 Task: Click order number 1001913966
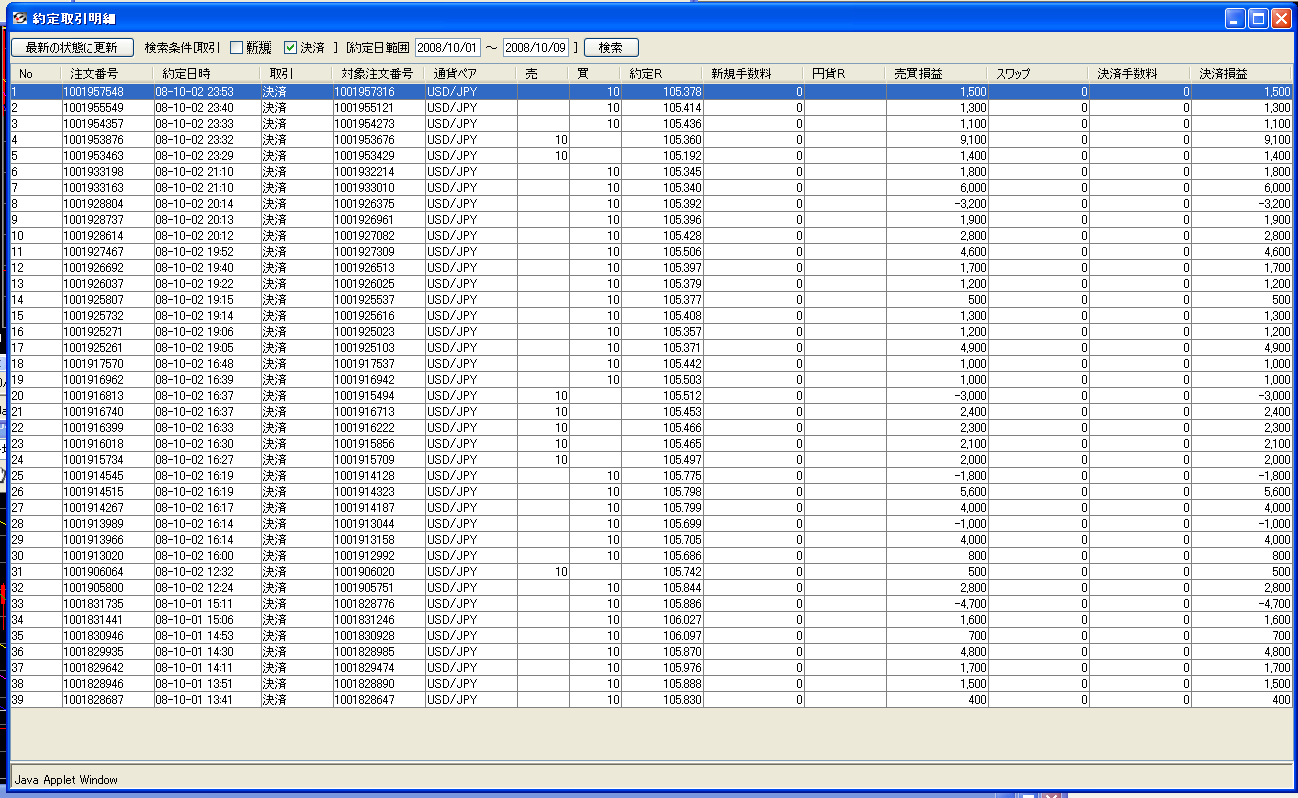108,540
